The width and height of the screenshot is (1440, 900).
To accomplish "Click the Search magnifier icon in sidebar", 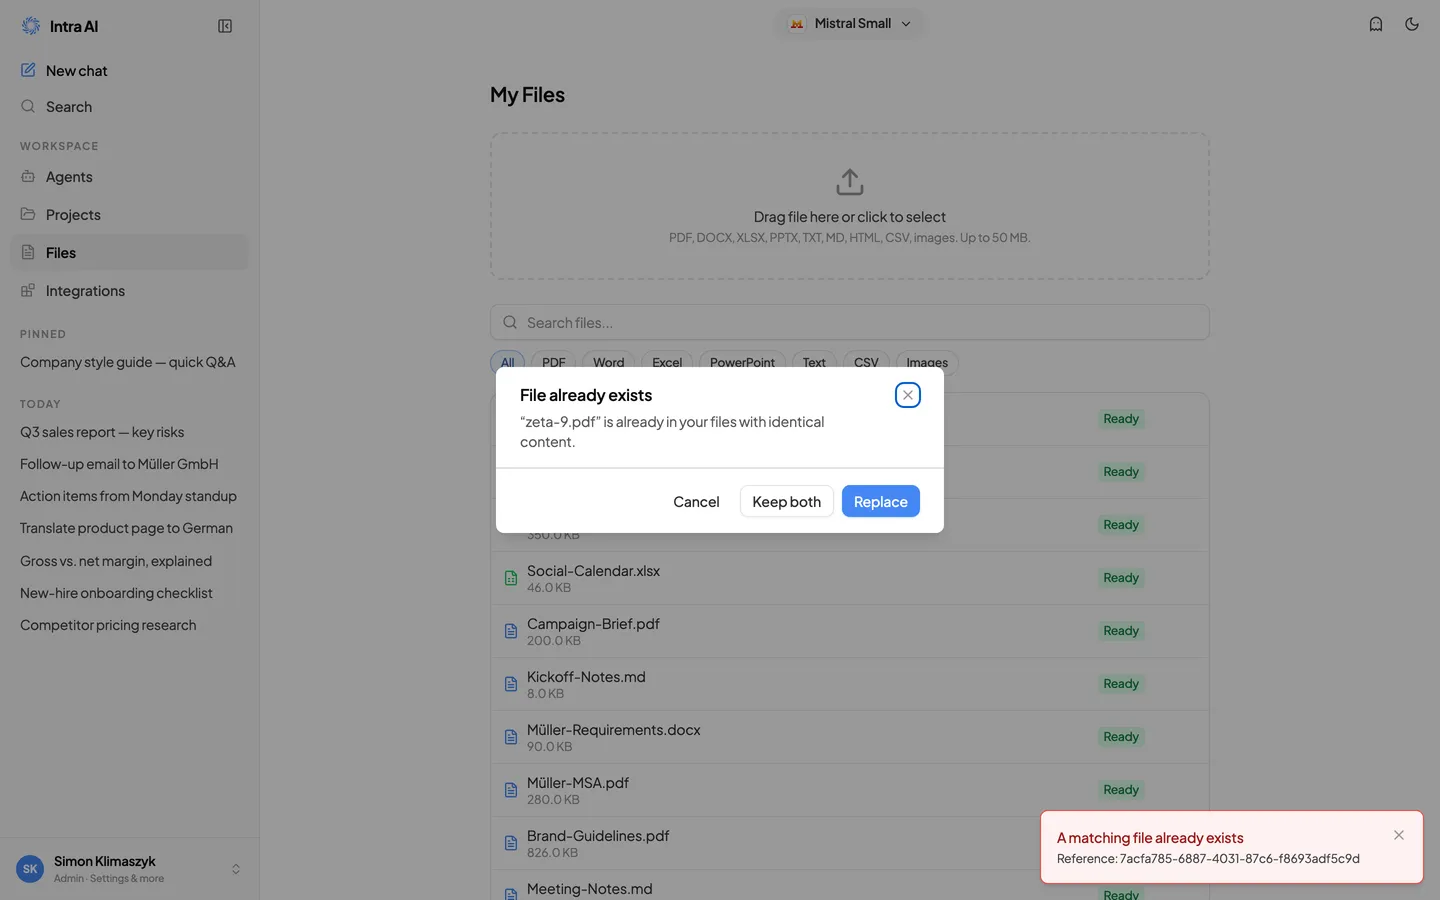I will click(28, 106).
